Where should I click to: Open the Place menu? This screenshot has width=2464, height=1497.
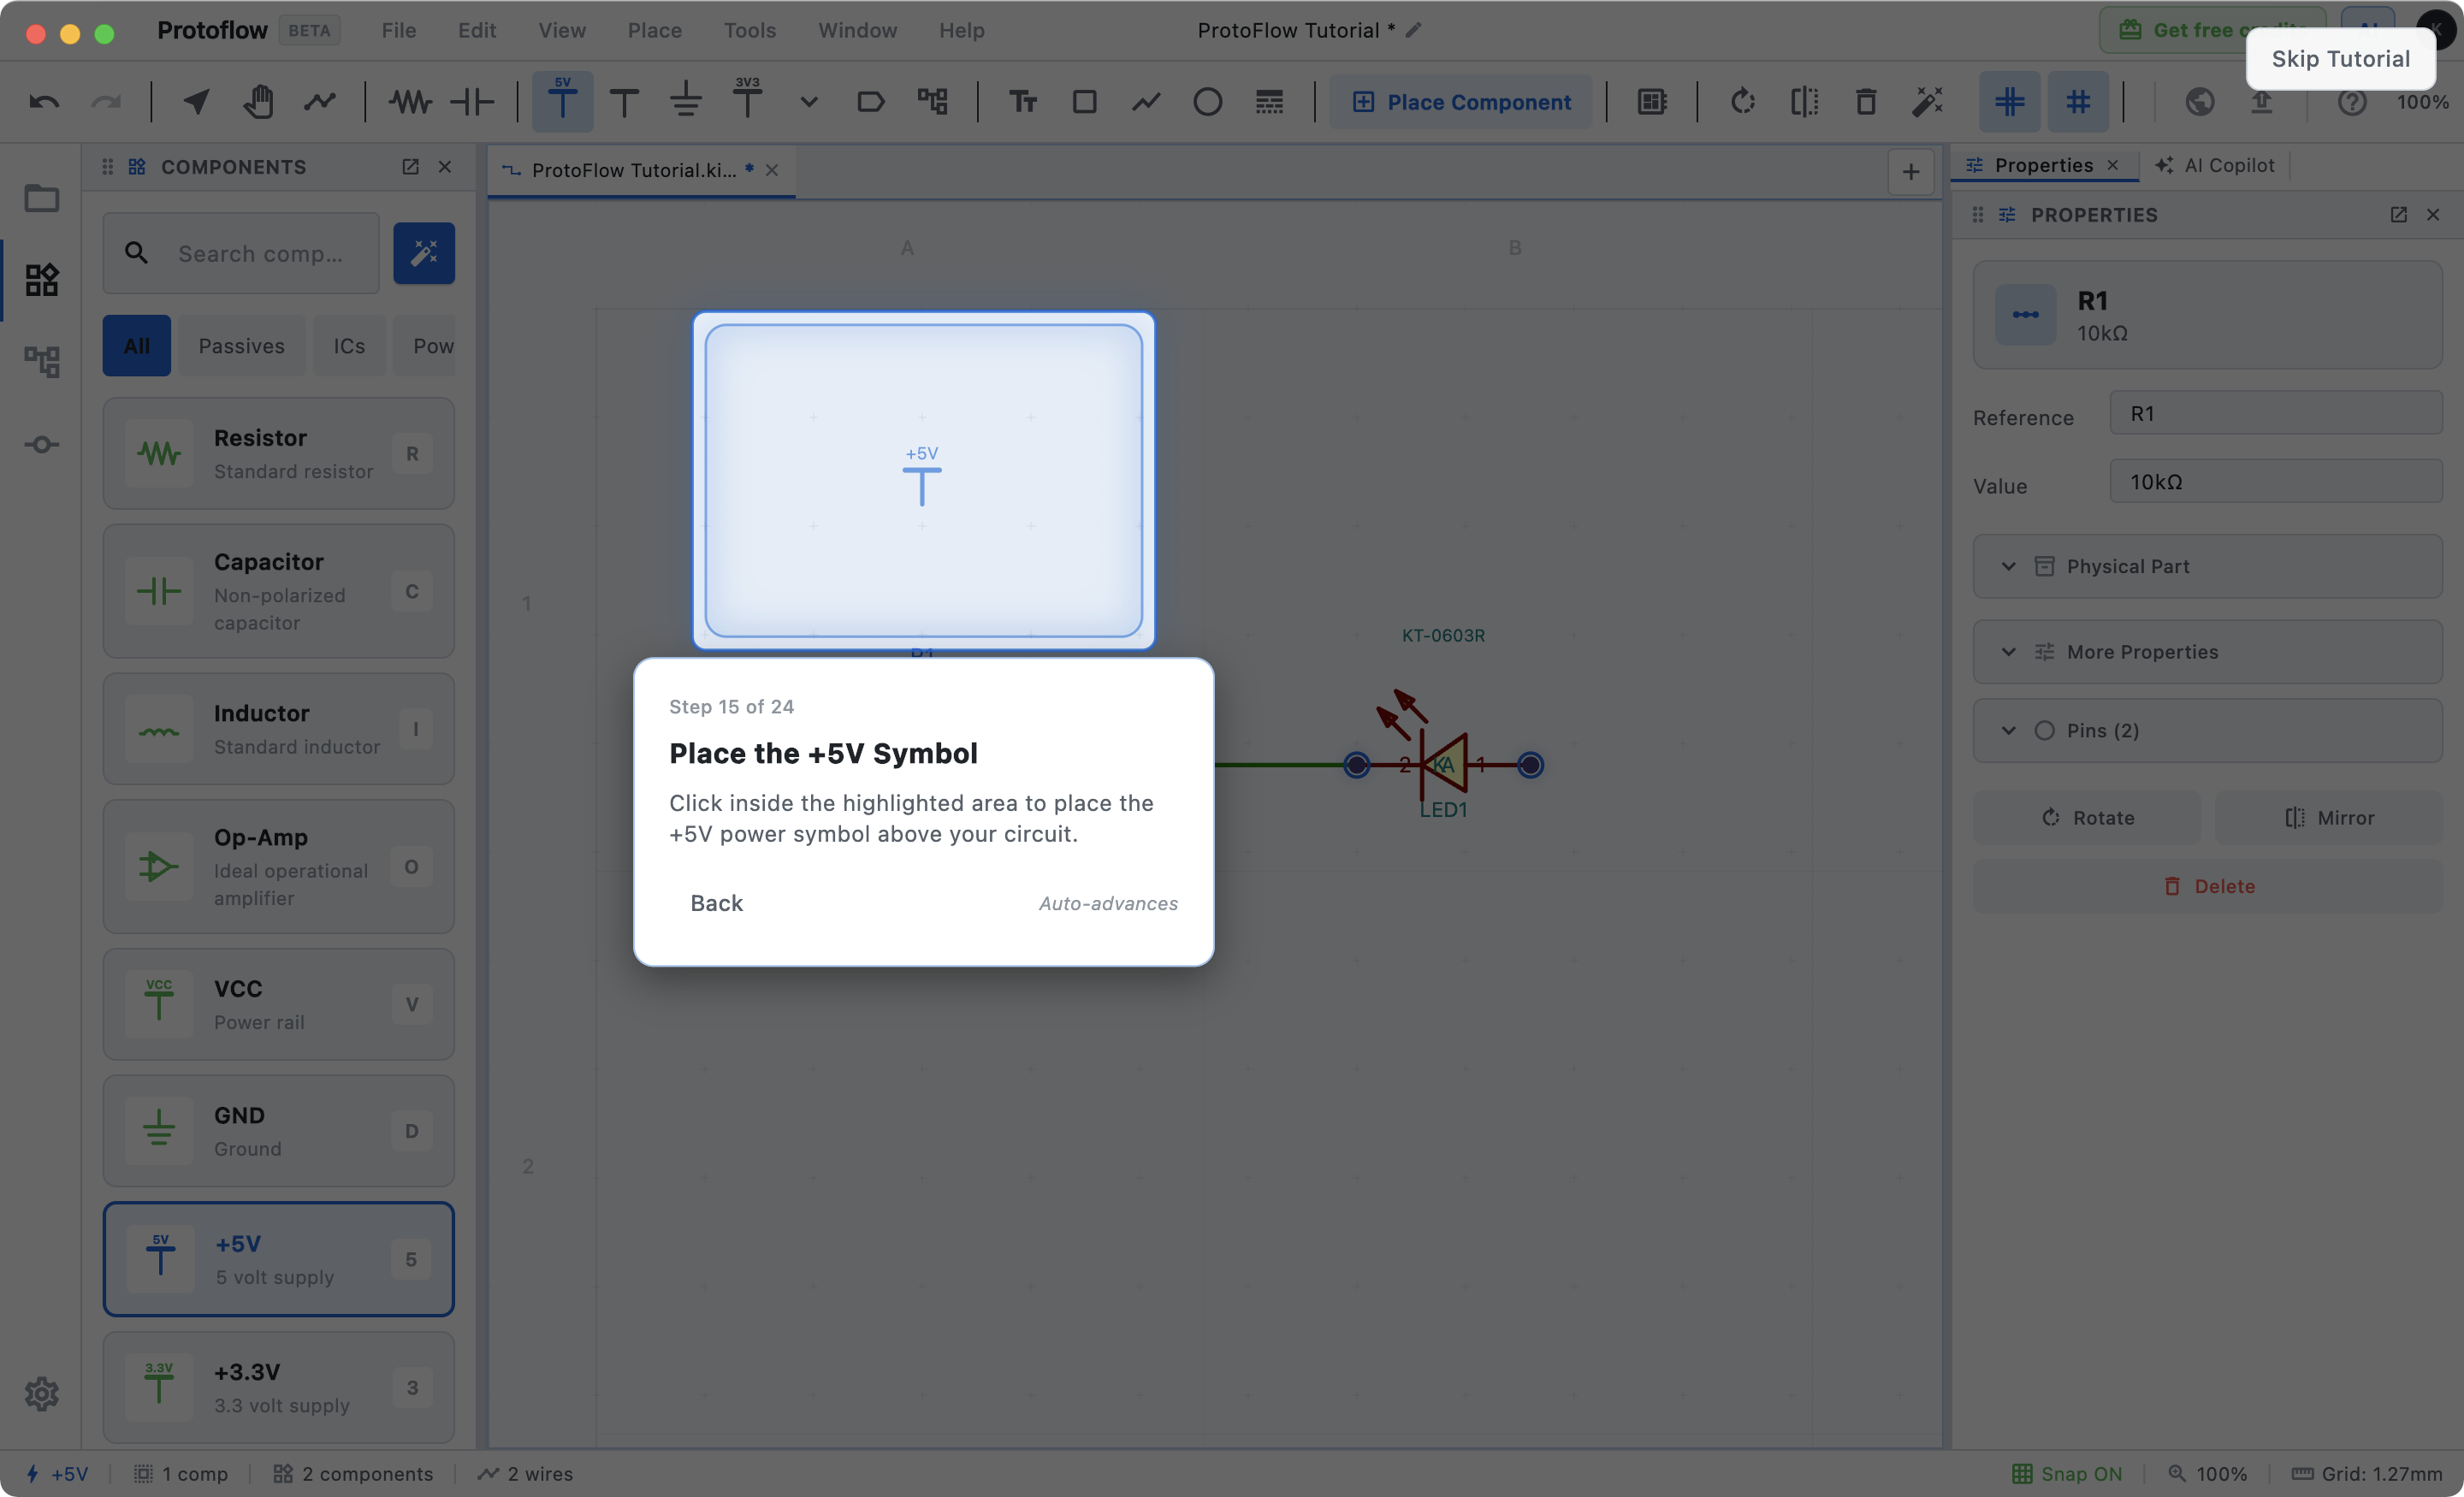pyautogui.click(x=654, y=30)
